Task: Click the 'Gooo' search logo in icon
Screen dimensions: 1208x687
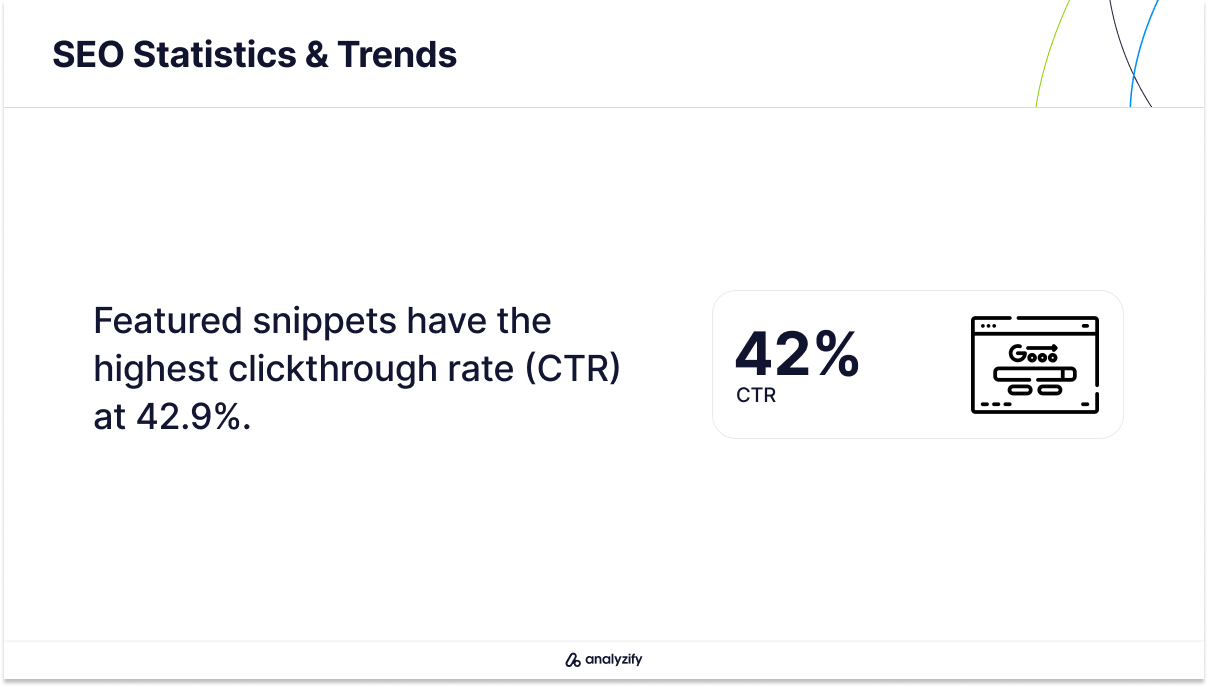Action: (x=1033, y=352)
